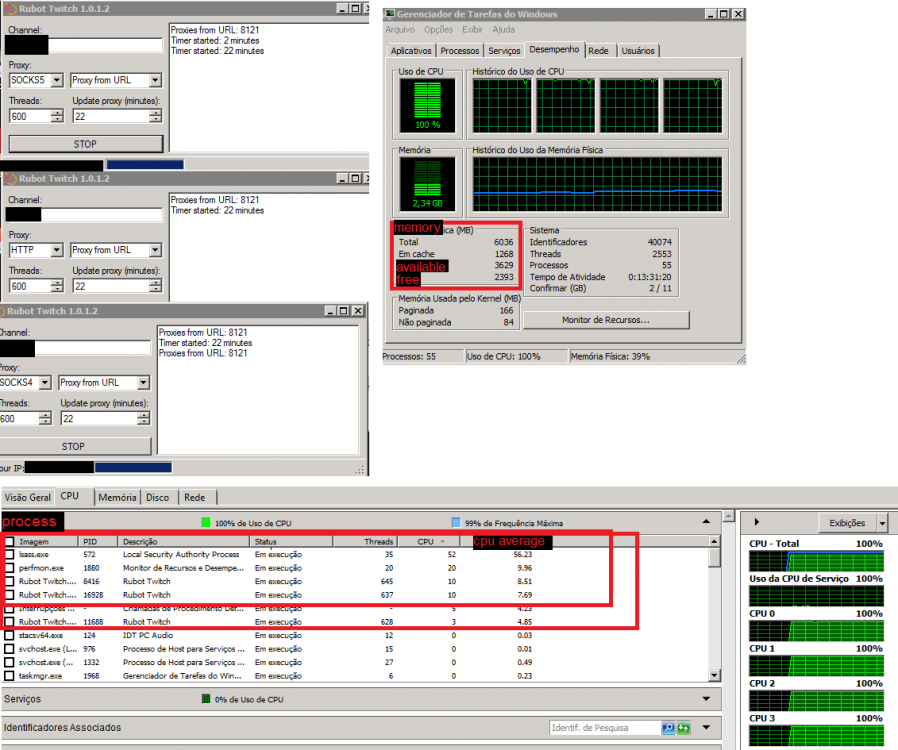
Task: Open the SOCKS5 proxy type dropdown
Action: tap(56, 80)
